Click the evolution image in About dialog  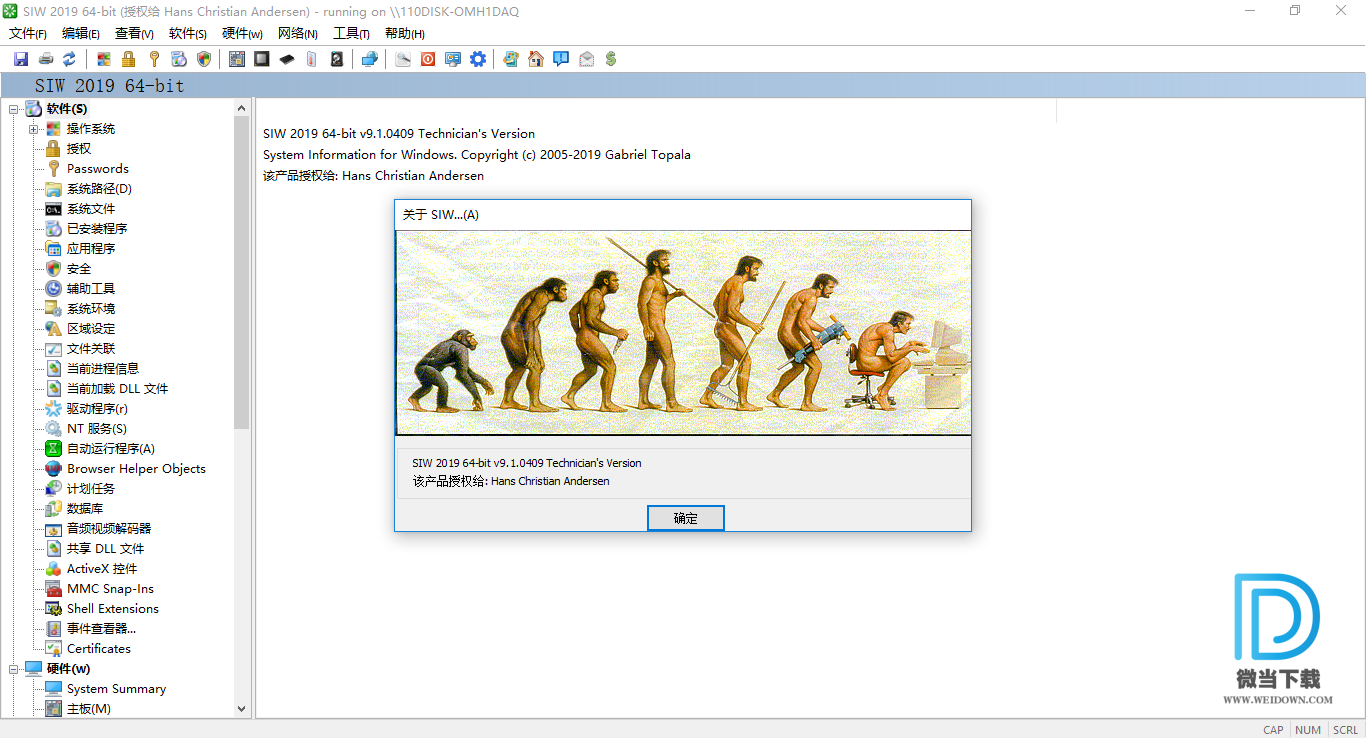683,333
